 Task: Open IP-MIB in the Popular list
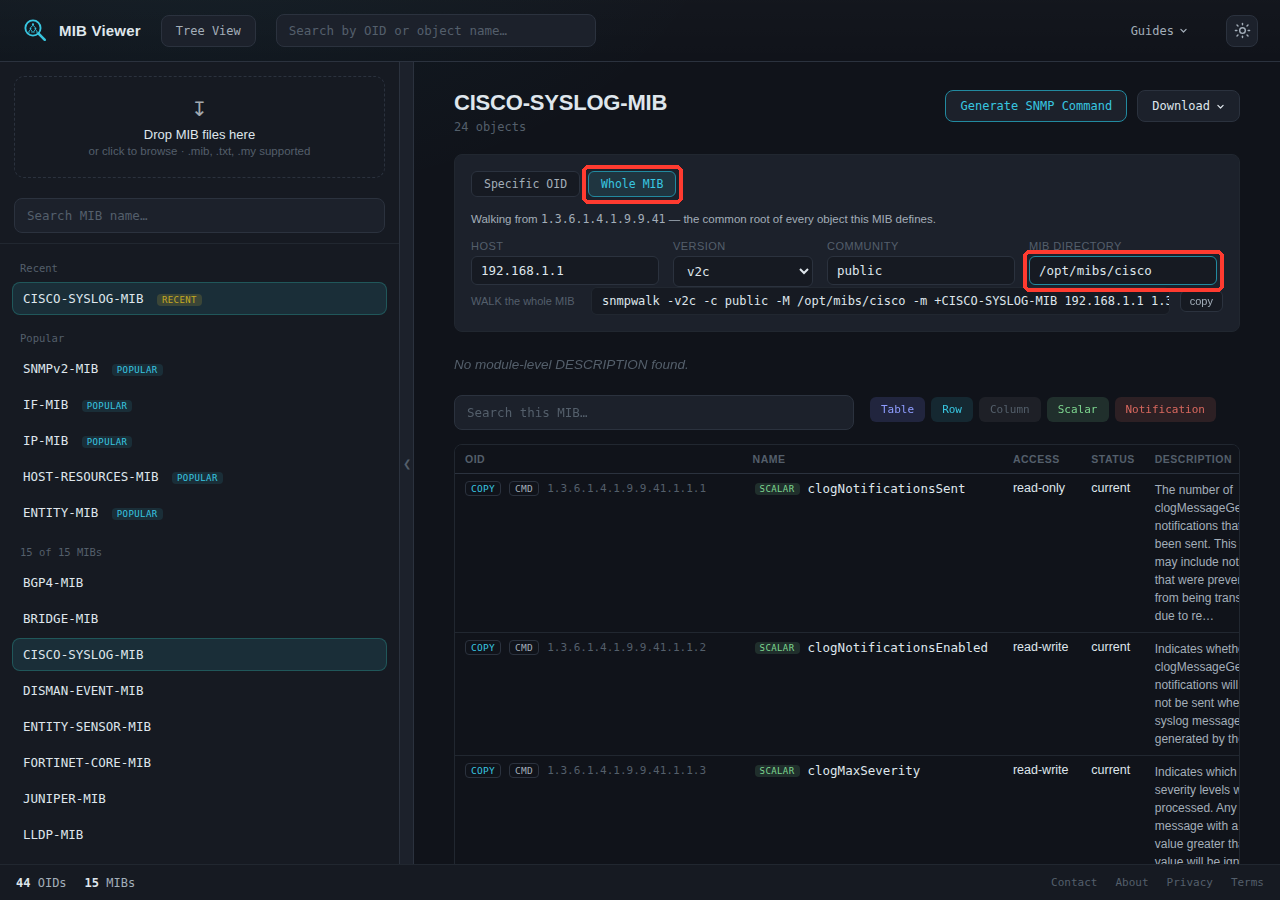tap(199, 441)
